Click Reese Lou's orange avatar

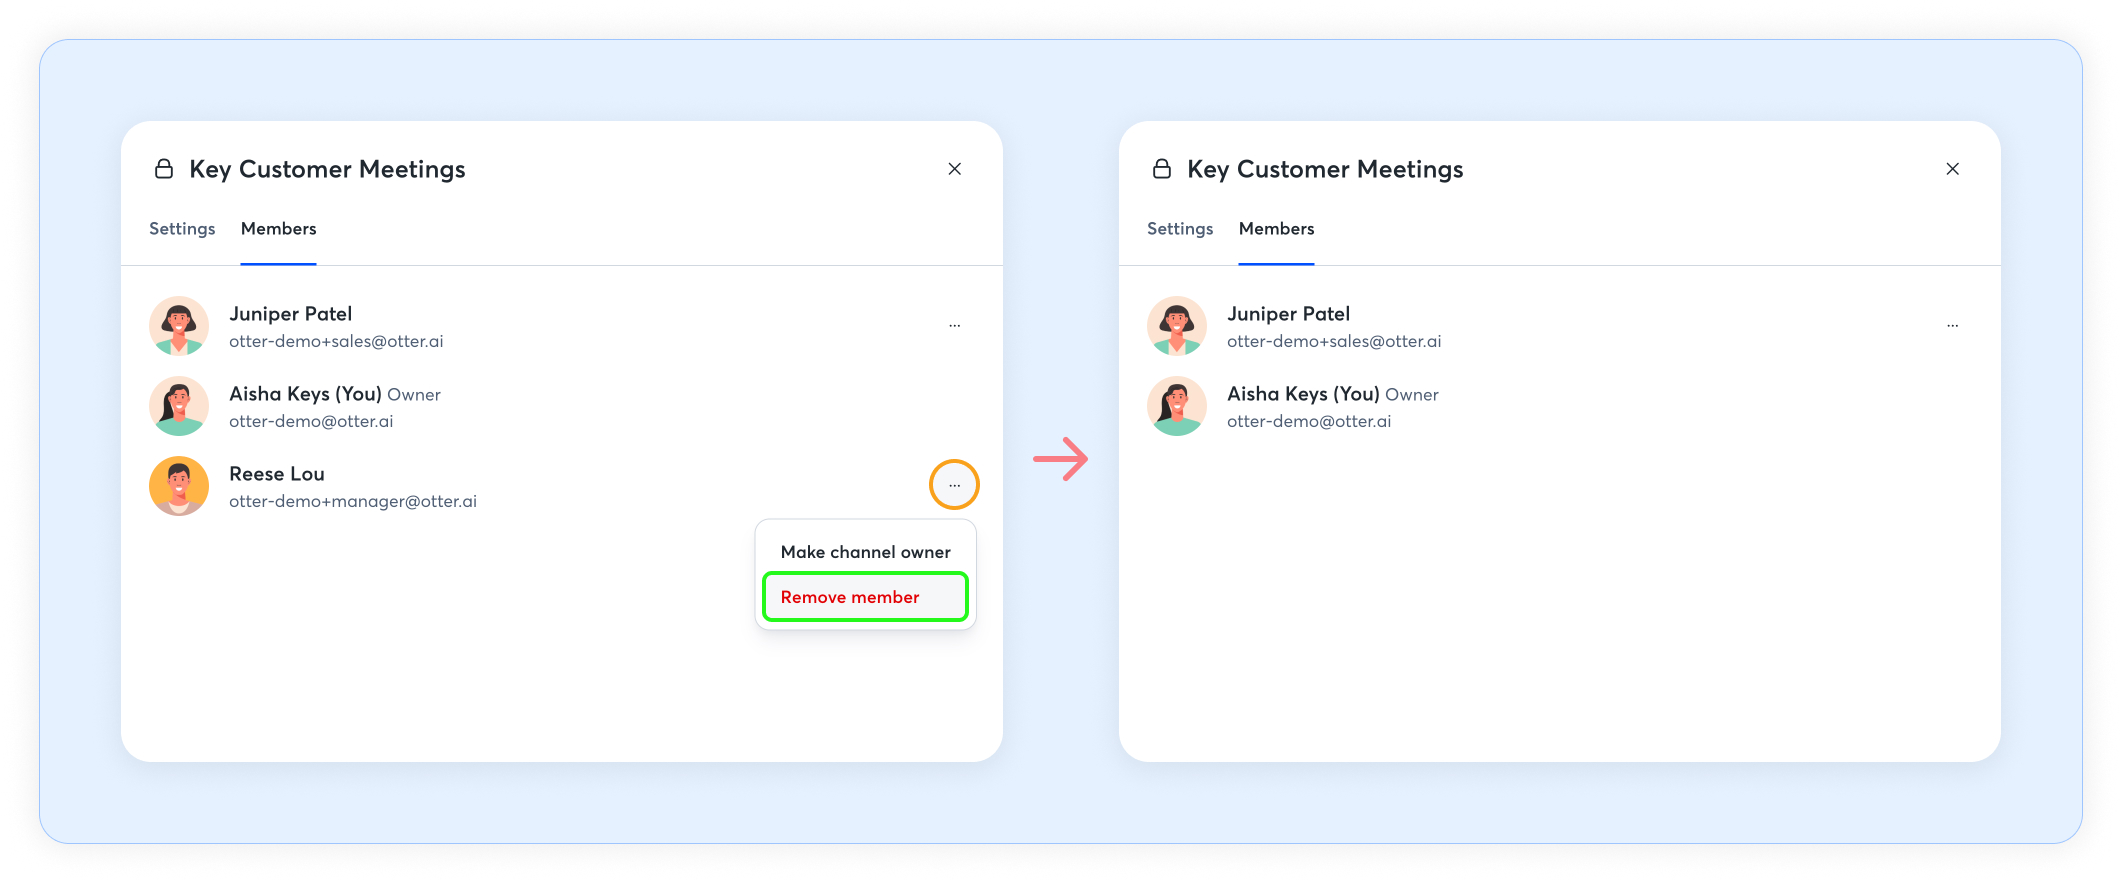point(179,486)
